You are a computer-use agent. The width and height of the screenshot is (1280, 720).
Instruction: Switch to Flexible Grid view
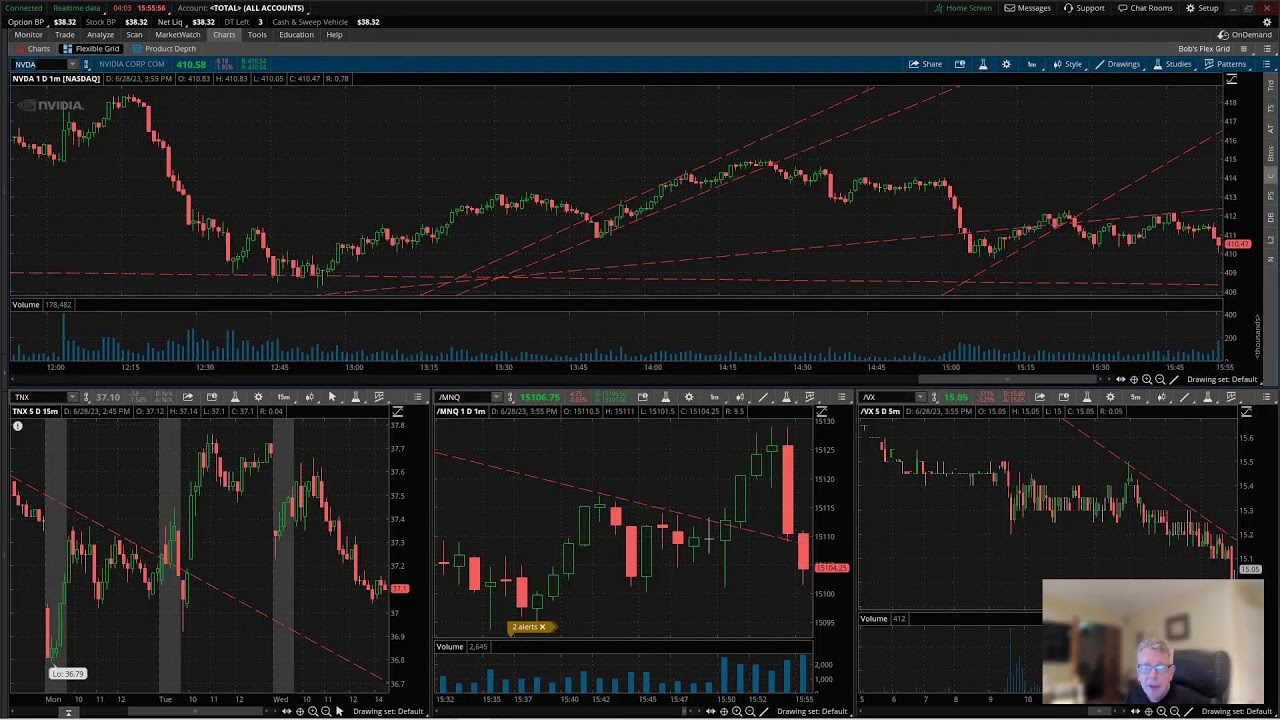click(x=91, y=49)
